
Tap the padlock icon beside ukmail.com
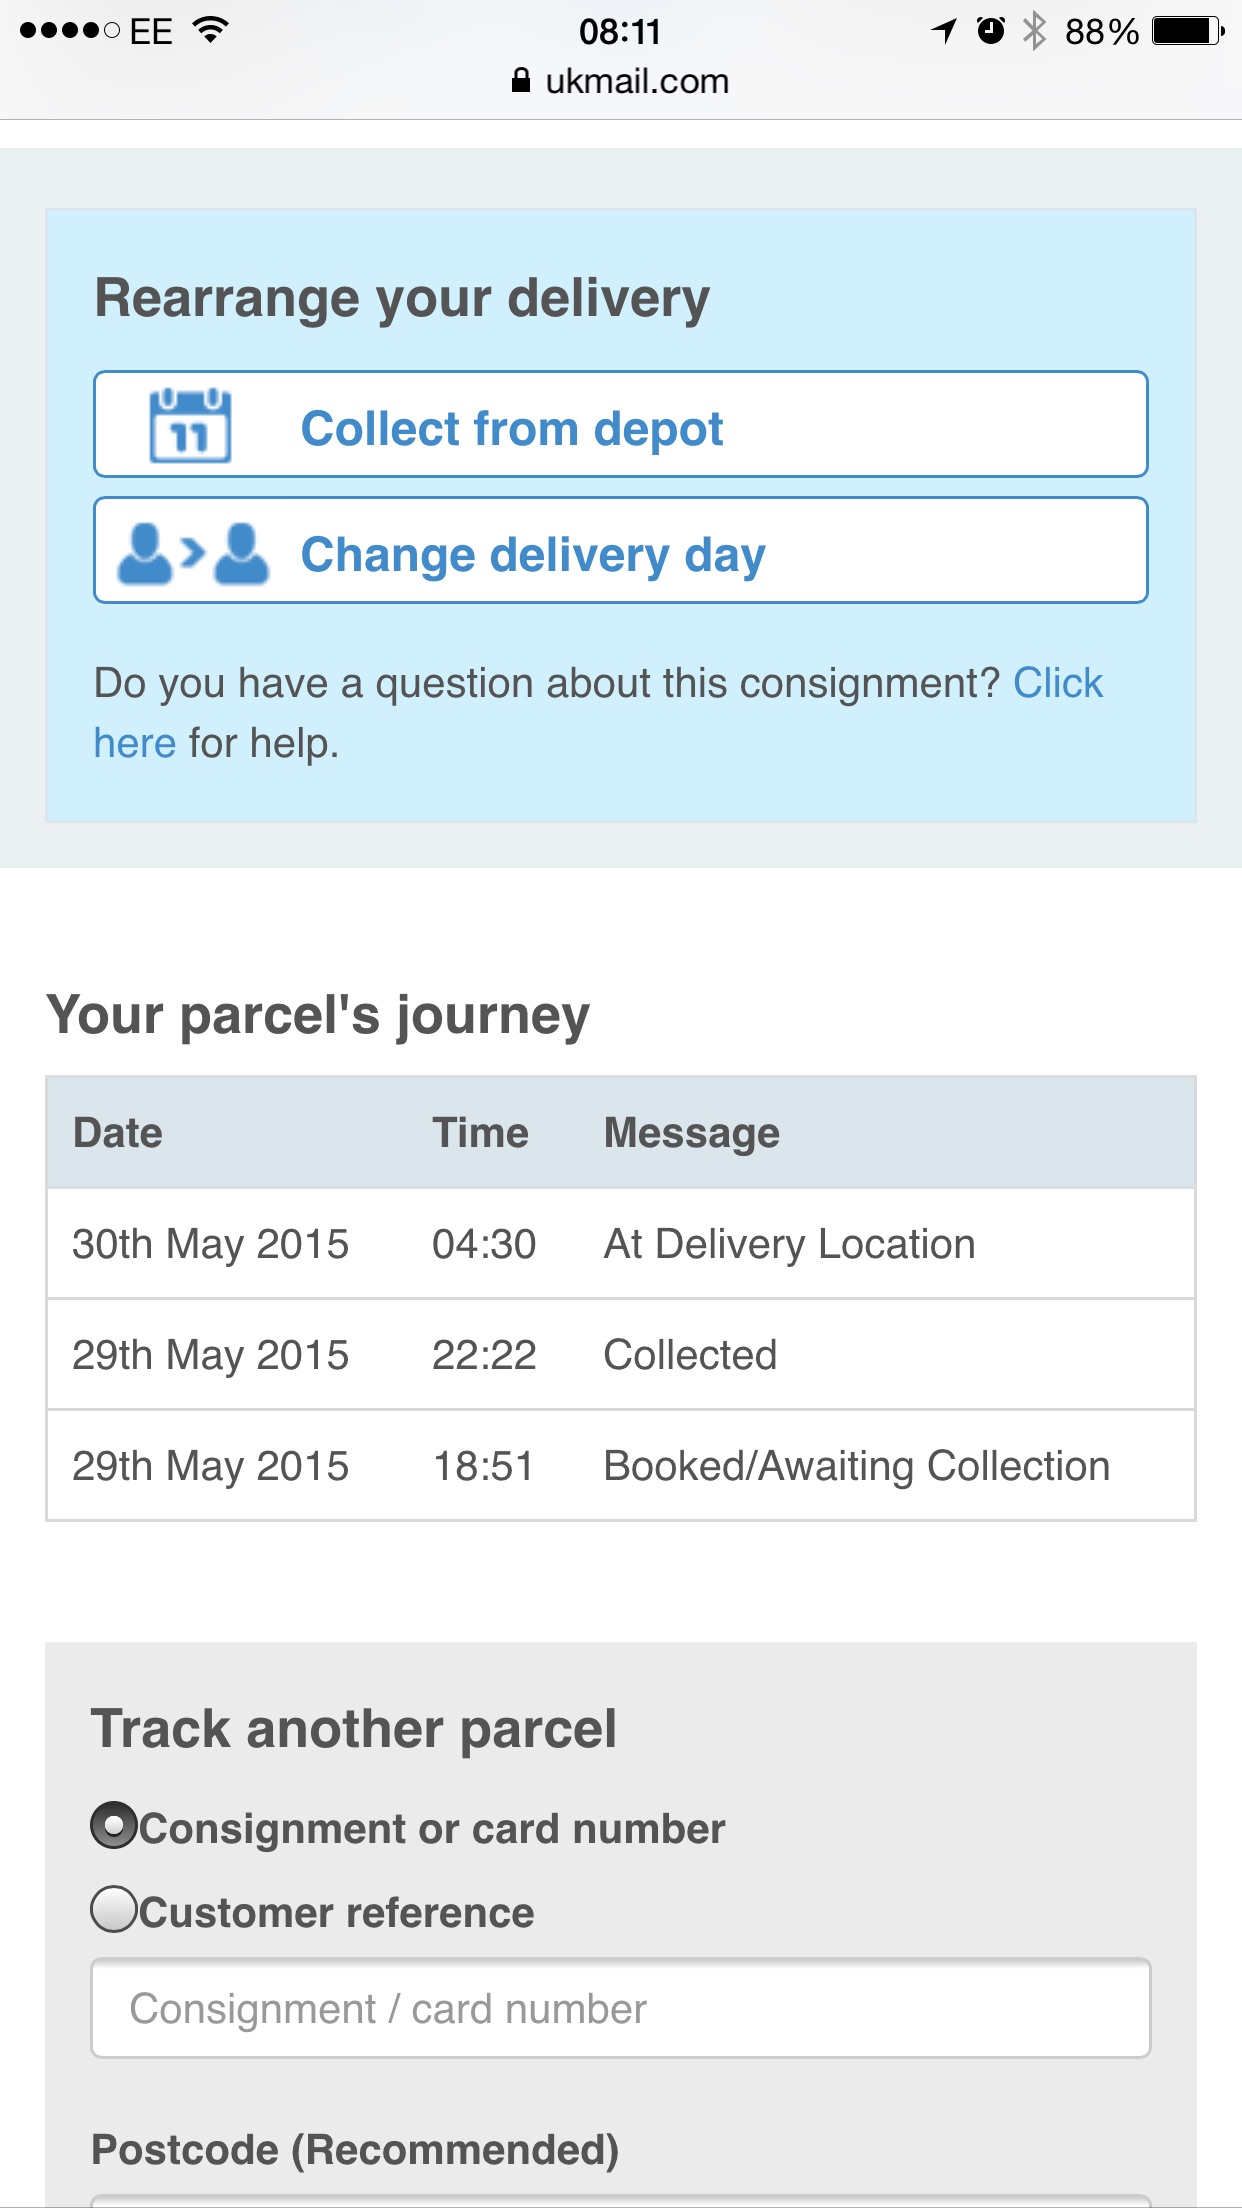tap(520, 81)
